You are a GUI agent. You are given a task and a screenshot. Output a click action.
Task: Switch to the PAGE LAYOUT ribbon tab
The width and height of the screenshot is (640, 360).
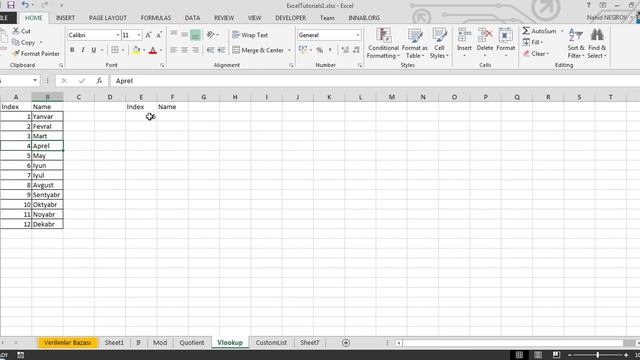[x=108, y=18]
